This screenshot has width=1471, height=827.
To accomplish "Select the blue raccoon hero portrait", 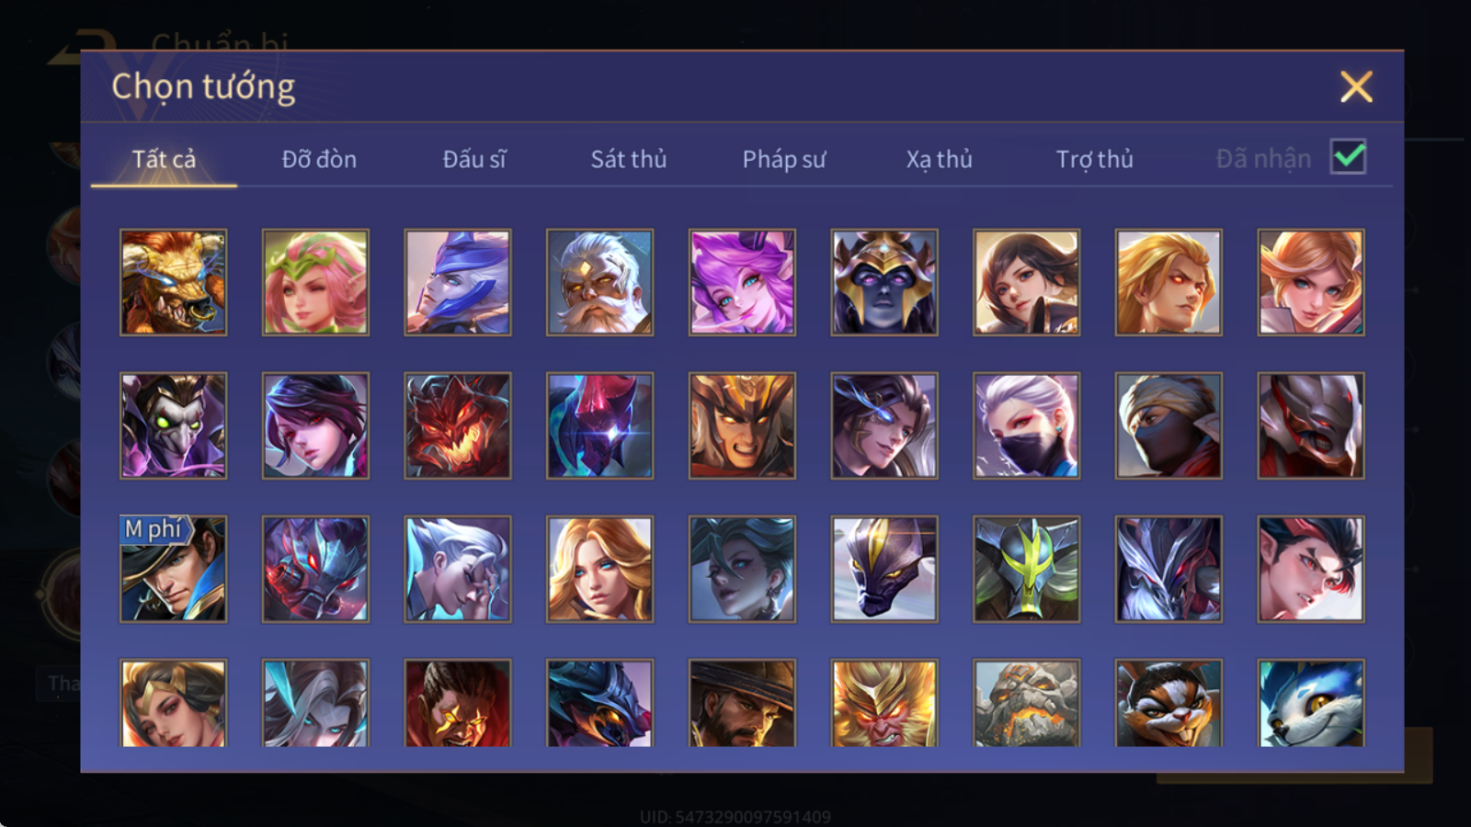I will (x=1310, y=703).
